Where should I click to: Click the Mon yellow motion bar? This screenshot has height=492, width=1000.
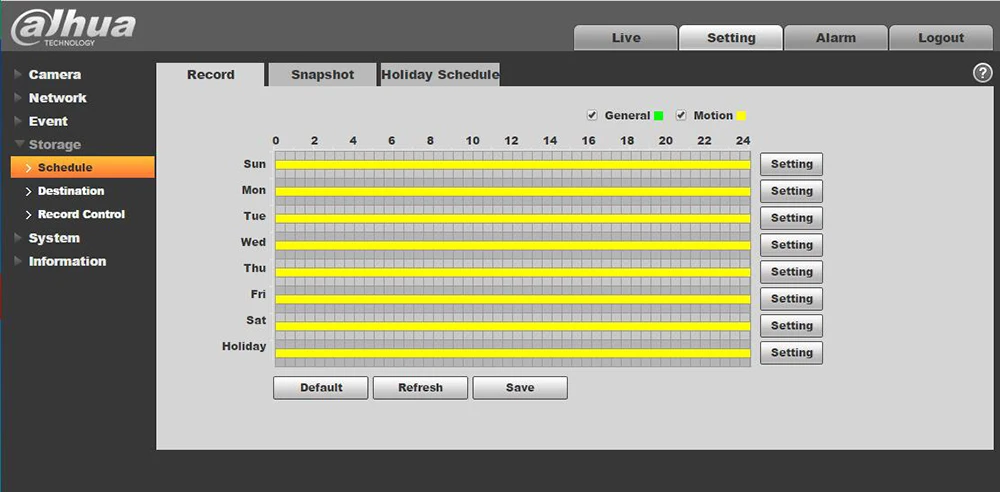[513, 191]
